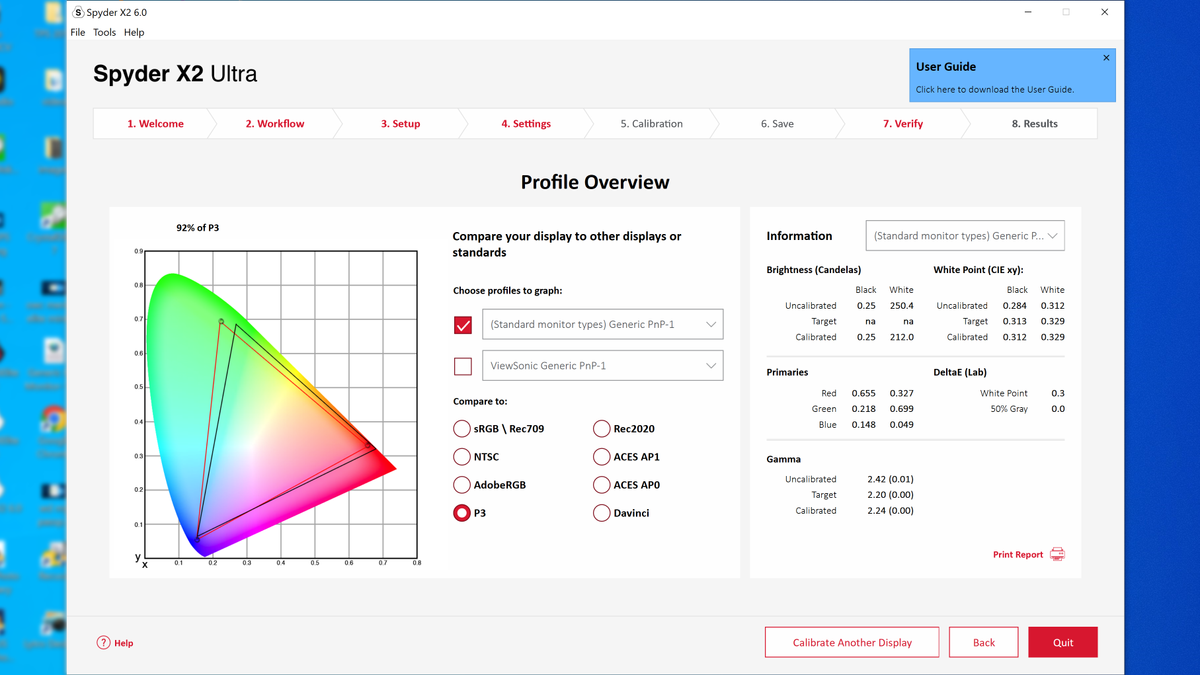Click the Spyder X2 title bar logo
The height and width of the screenshot is (675, 1200).
(x=78, y=12)
